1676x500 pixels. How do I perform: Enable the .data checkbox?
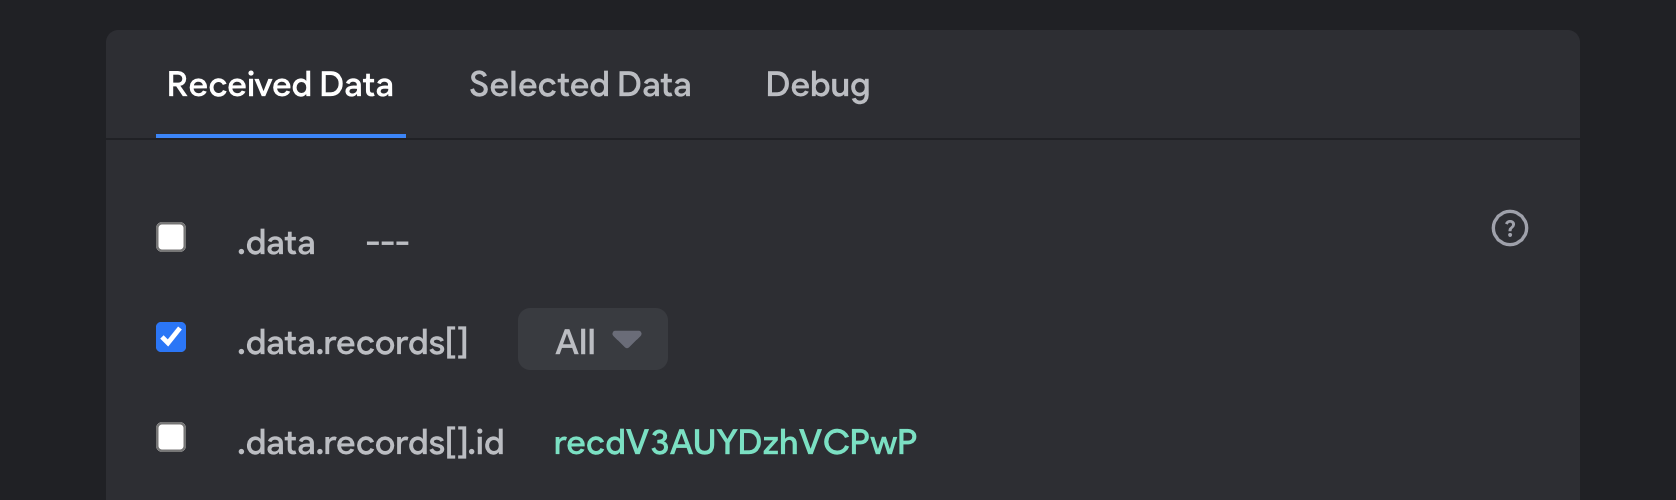[x=171, y=237]
